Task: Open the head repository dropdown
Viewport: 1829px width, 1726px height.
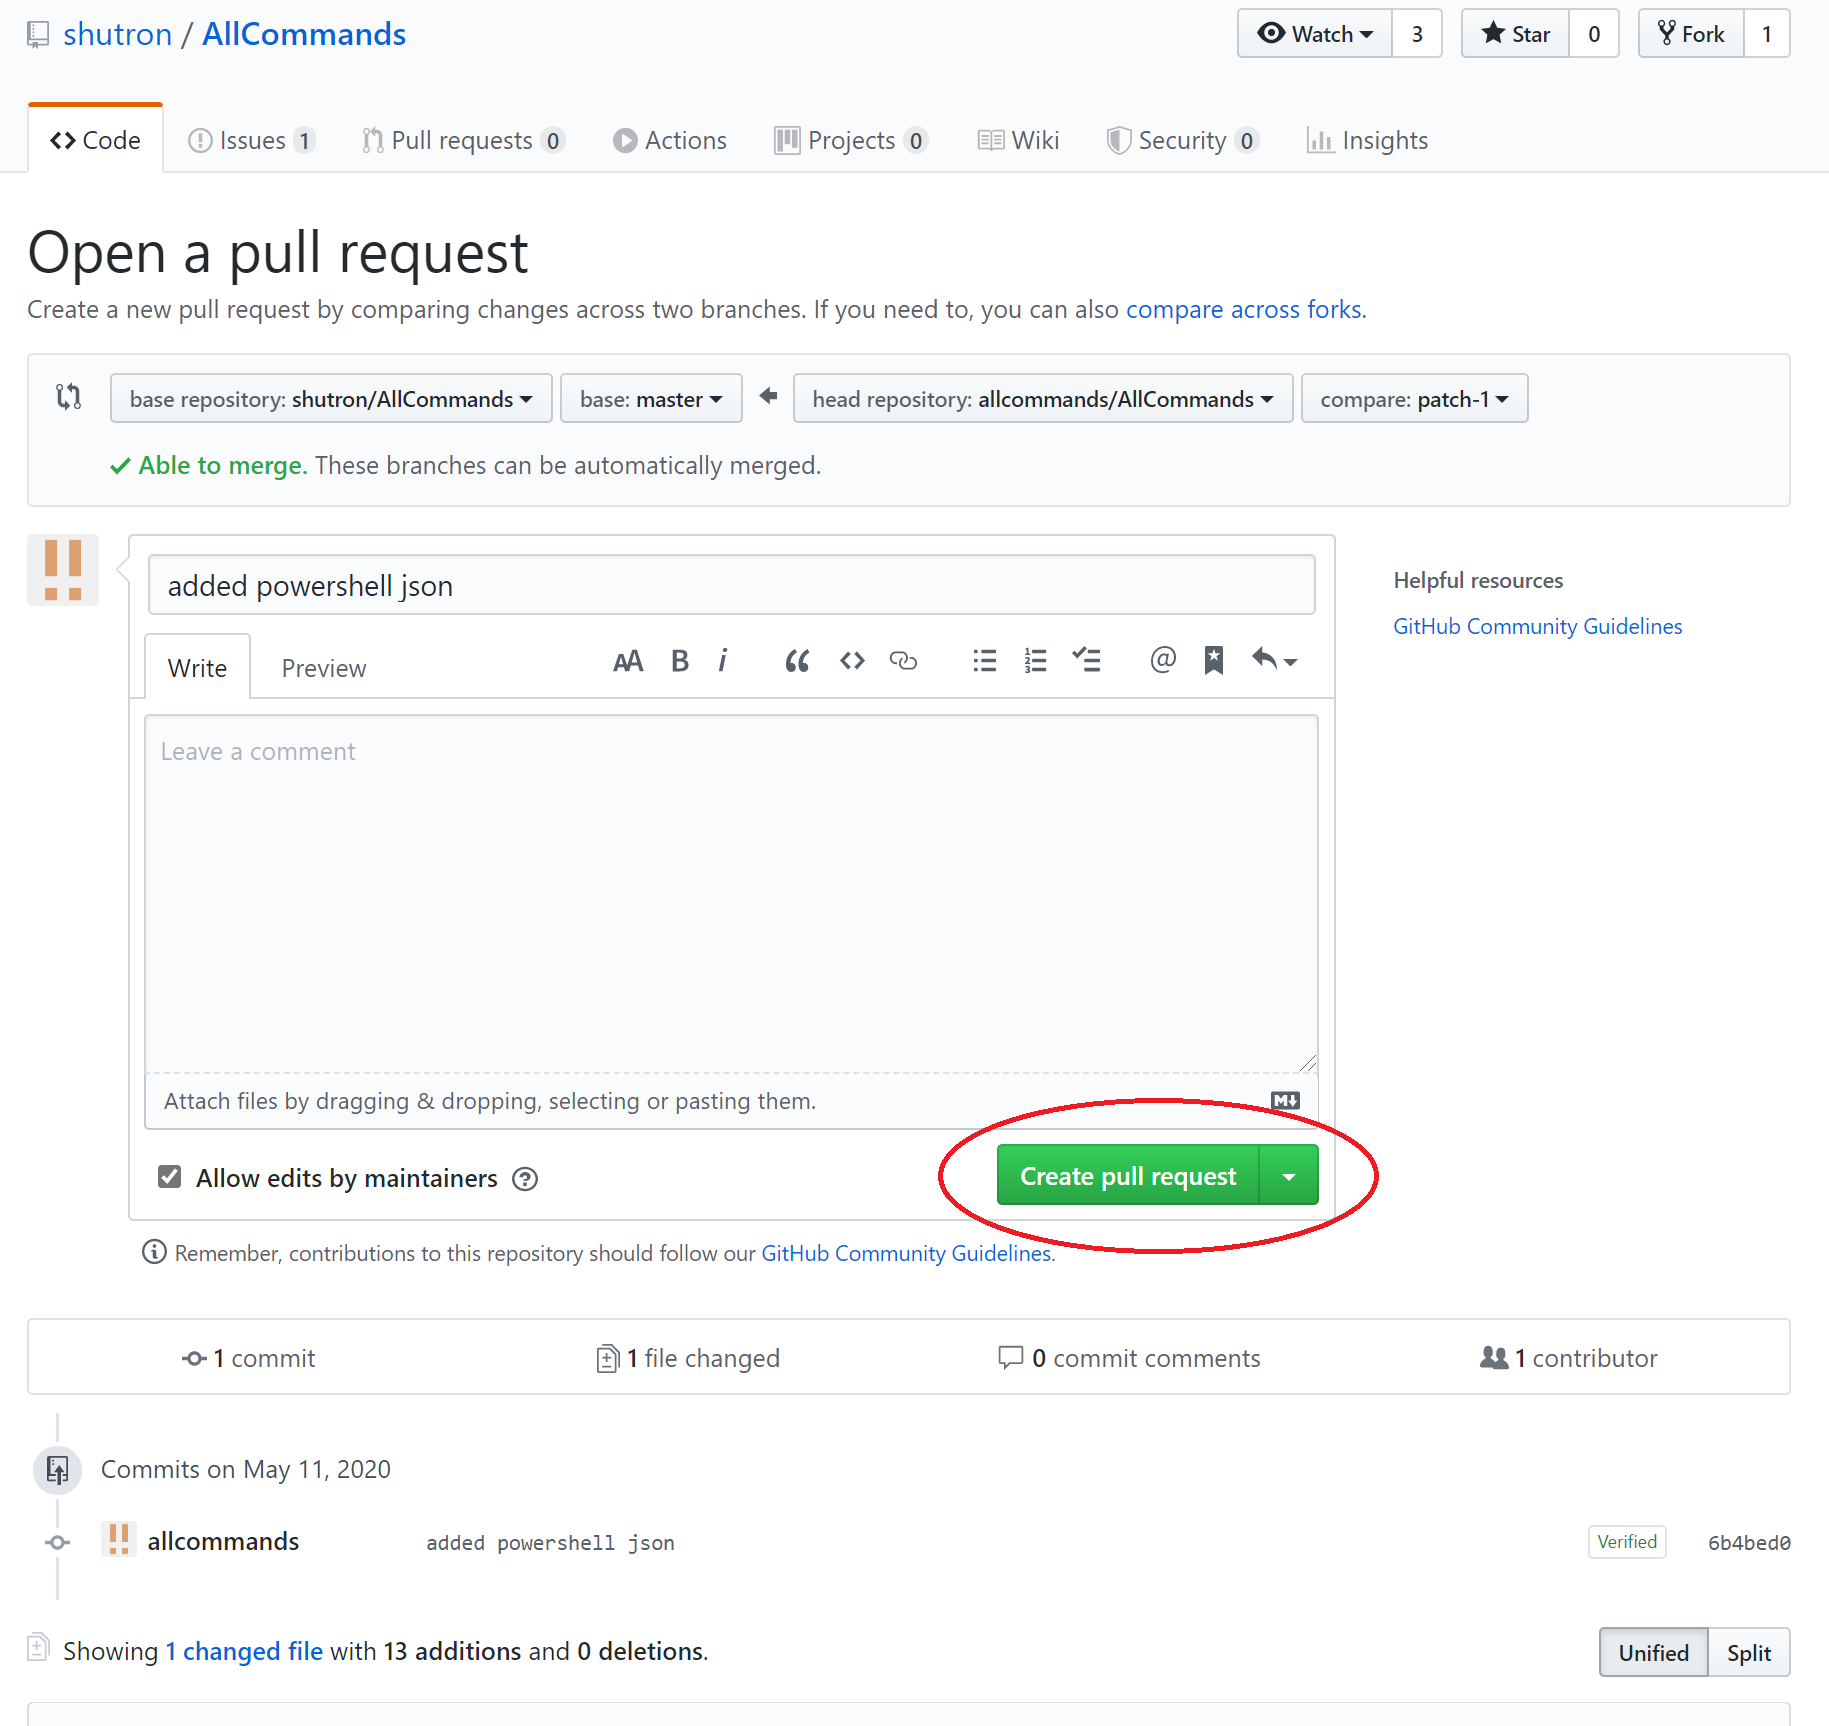Action: point(1043,399)
